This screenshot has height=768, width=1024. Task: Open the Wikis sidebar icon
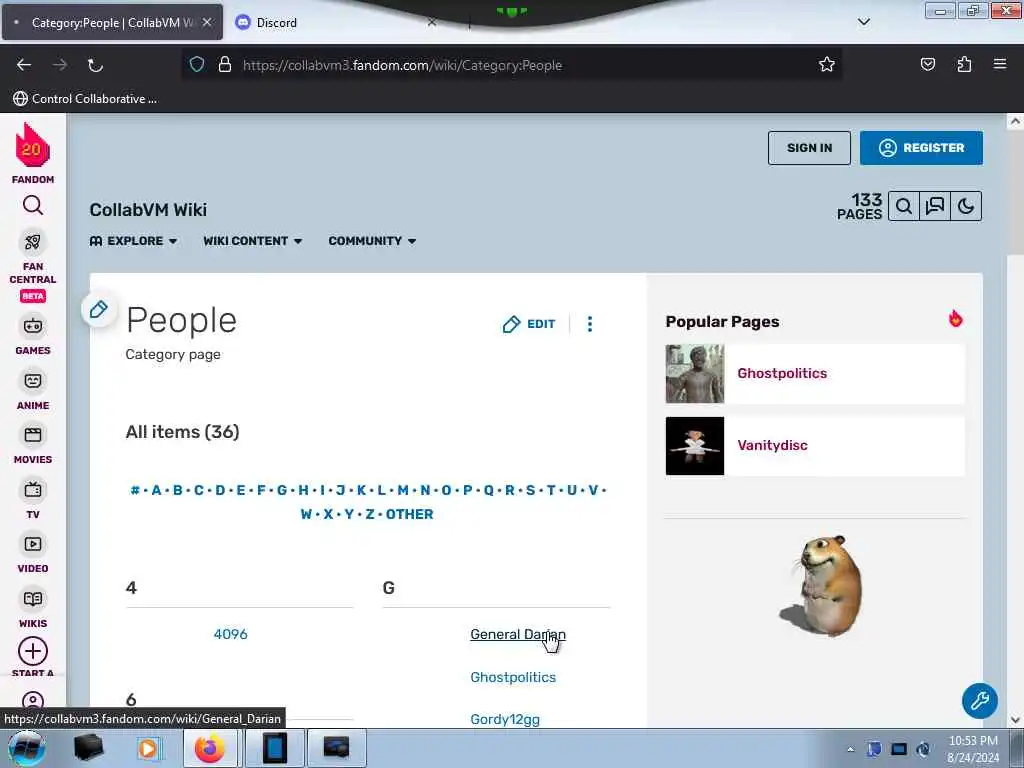click(33, 599)
